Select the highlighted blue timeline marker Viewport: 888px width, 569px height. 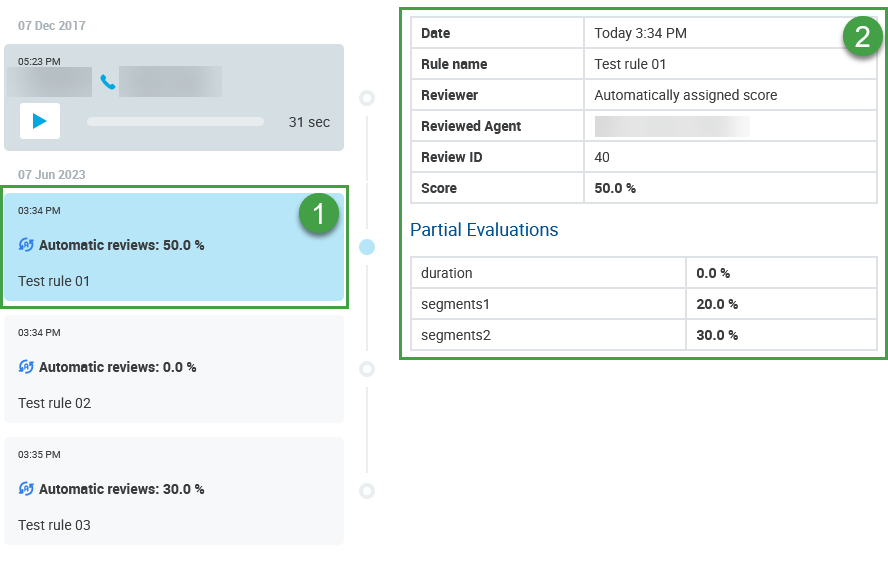tap(367, 247)
